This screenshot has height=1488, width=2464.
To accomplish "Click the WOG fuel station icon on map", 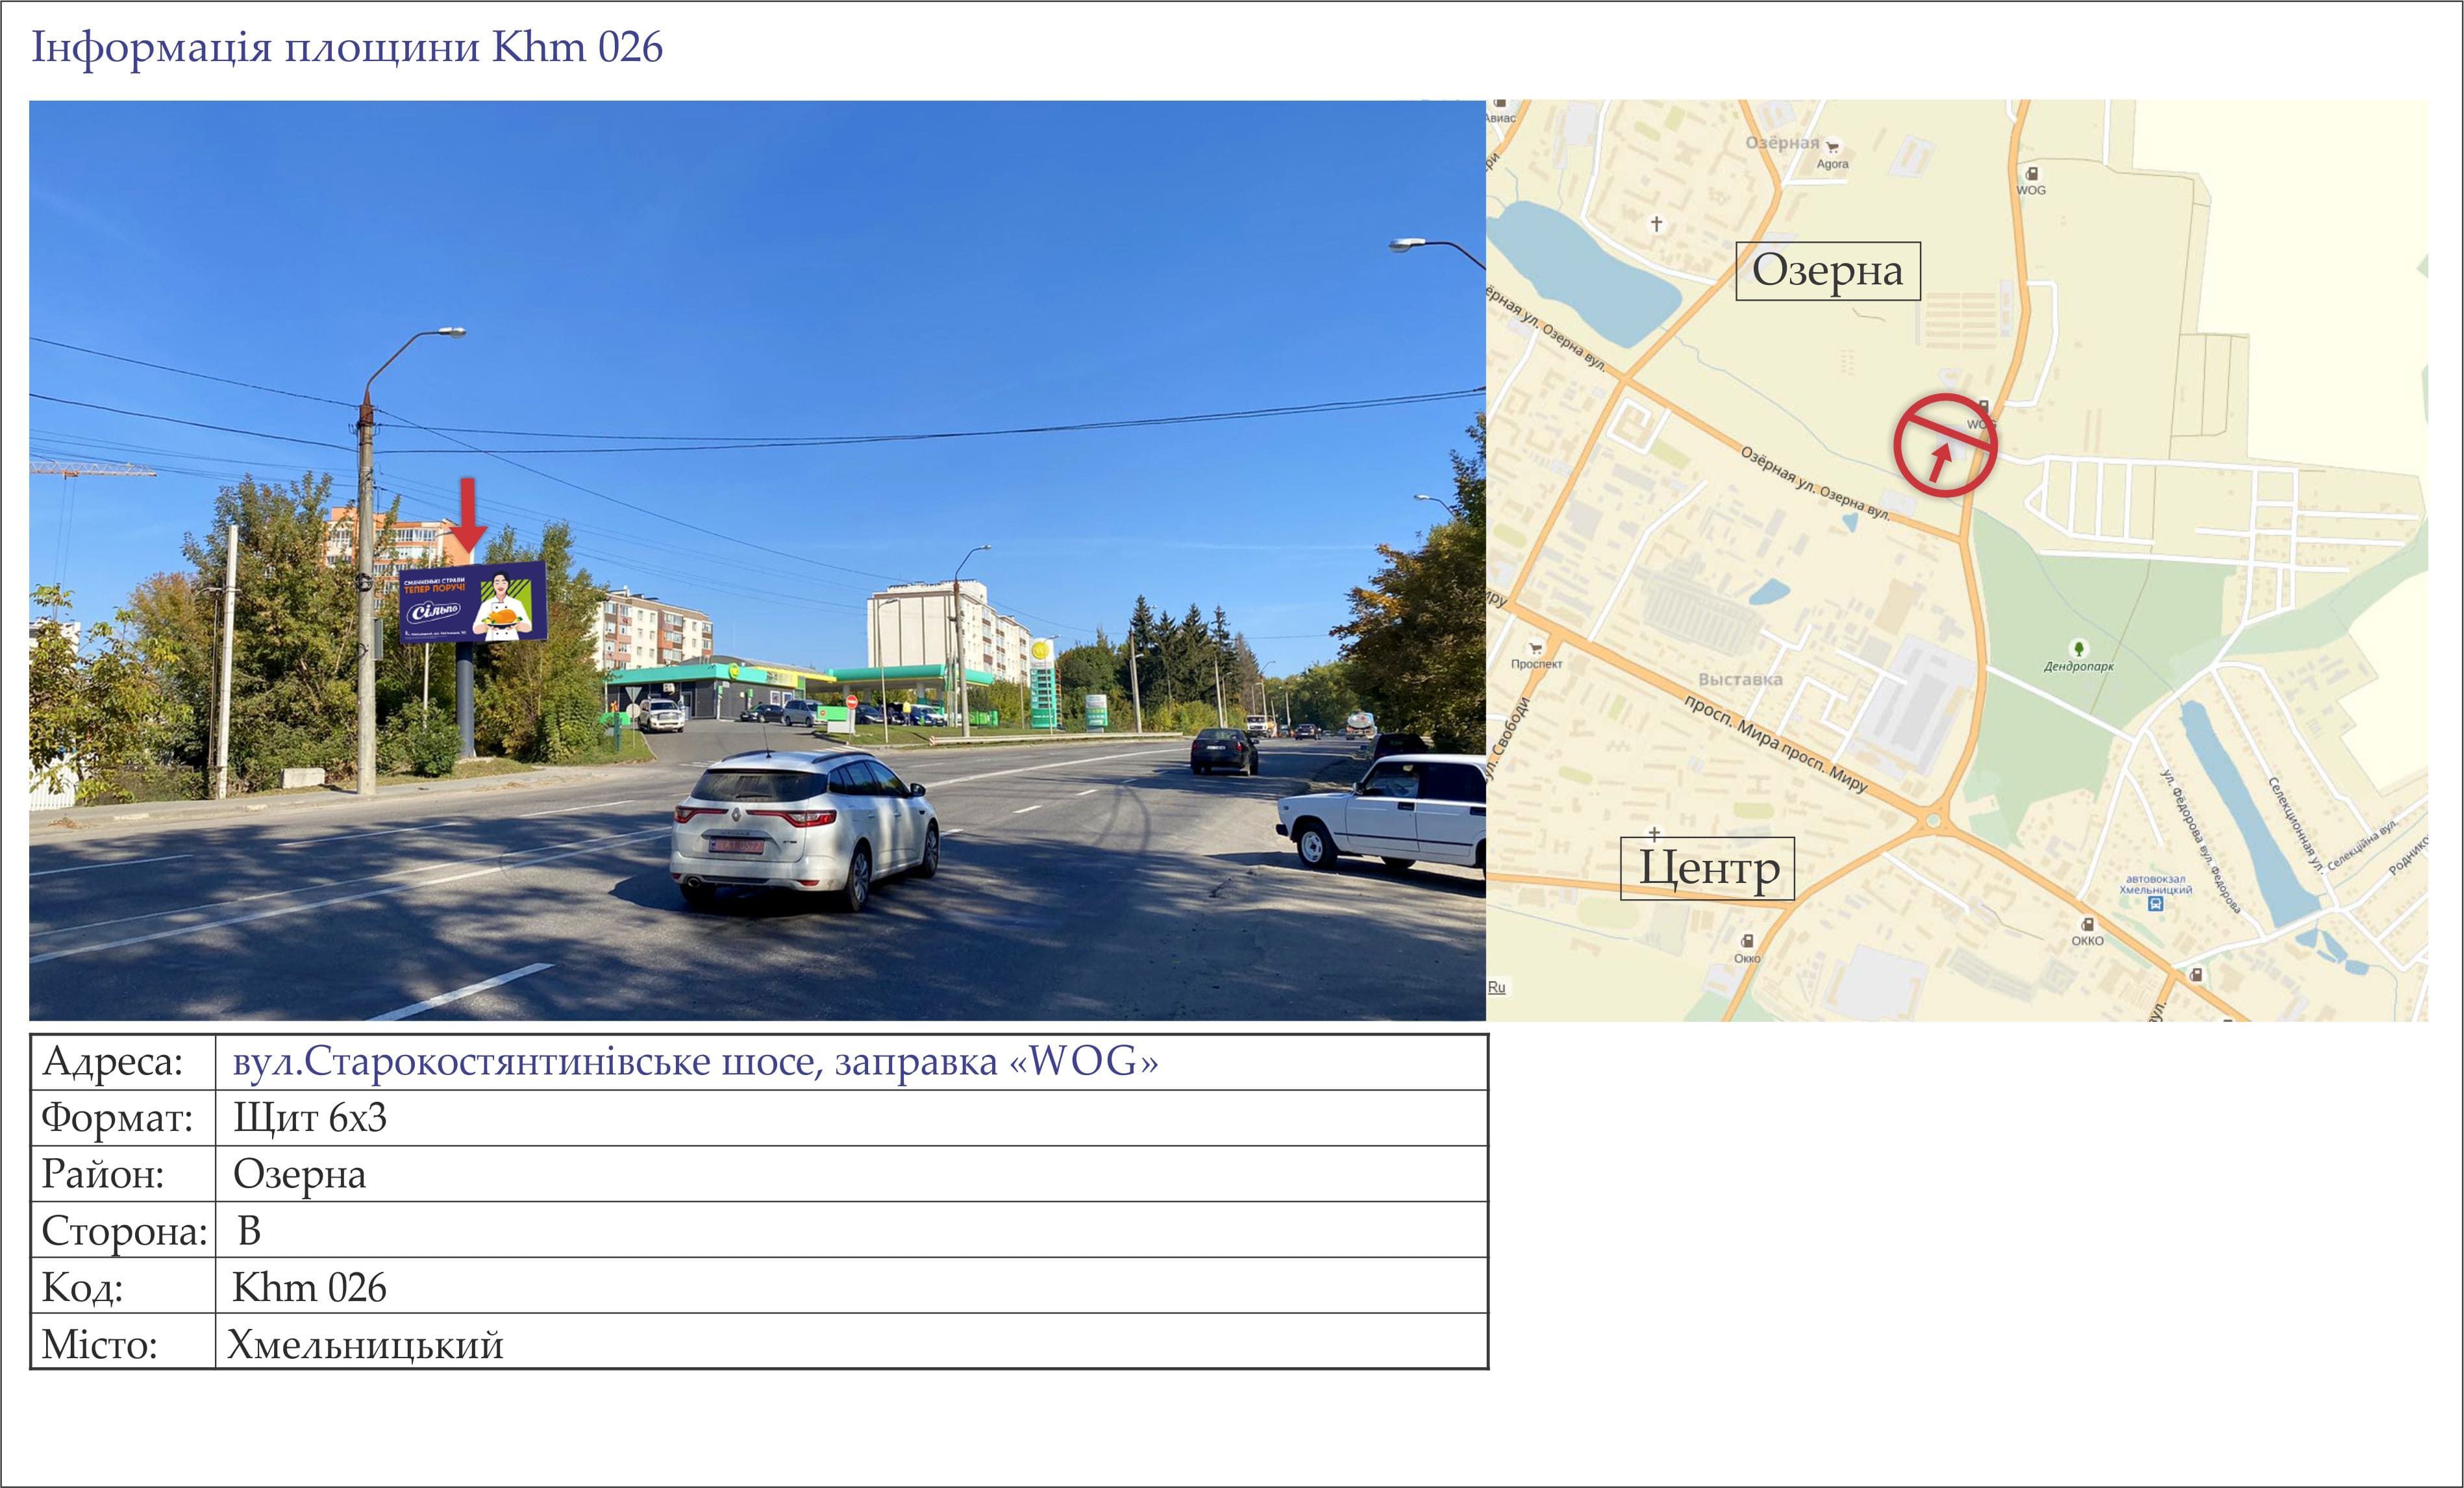I will pos(2031,174).
